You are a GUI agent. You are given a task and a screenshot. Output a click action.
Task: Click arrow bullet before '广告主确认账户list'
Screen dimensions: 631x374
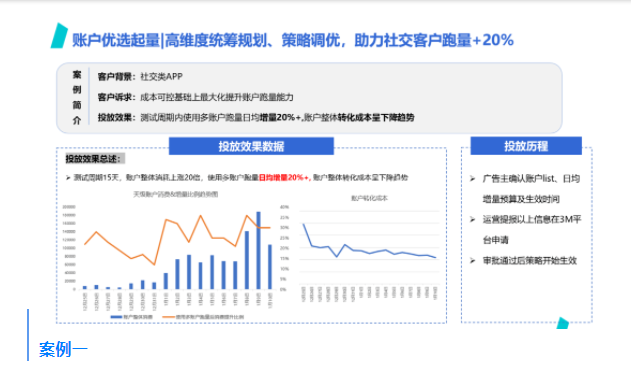coord(473,178)
